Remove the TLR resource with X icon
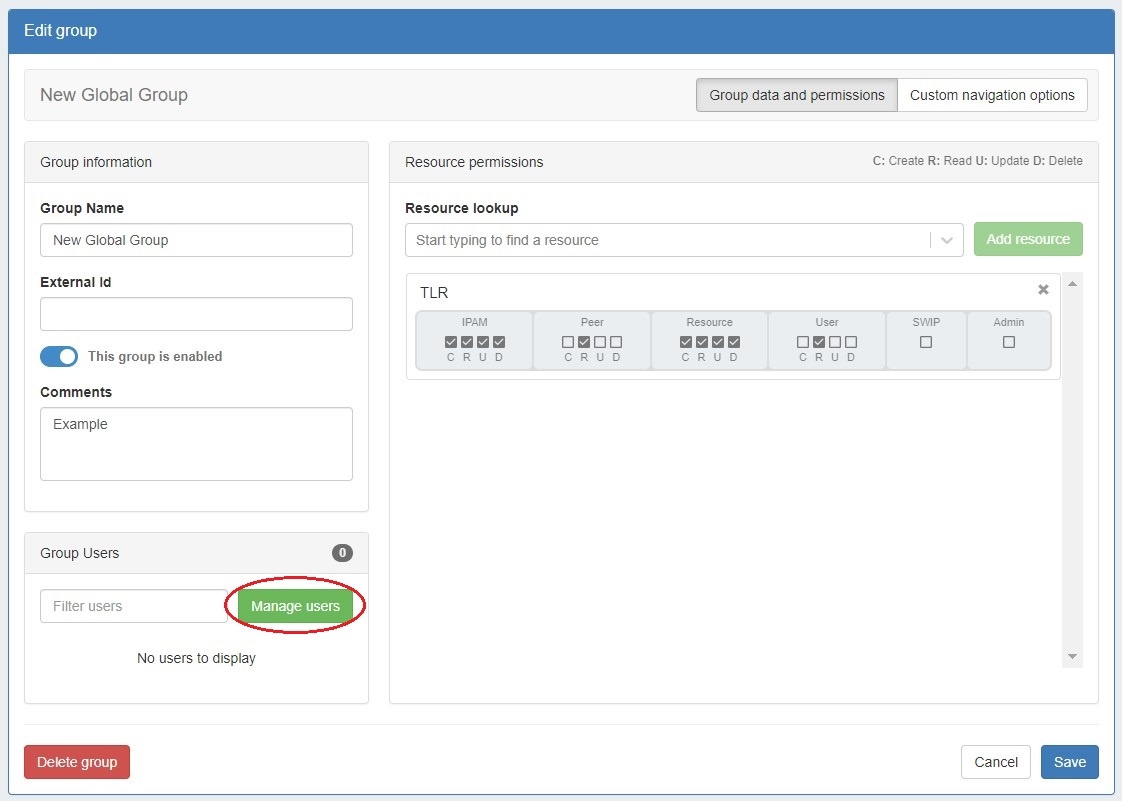Image resolution: width=1122 pixels, height=801 pixels. tap(1043, 290)
